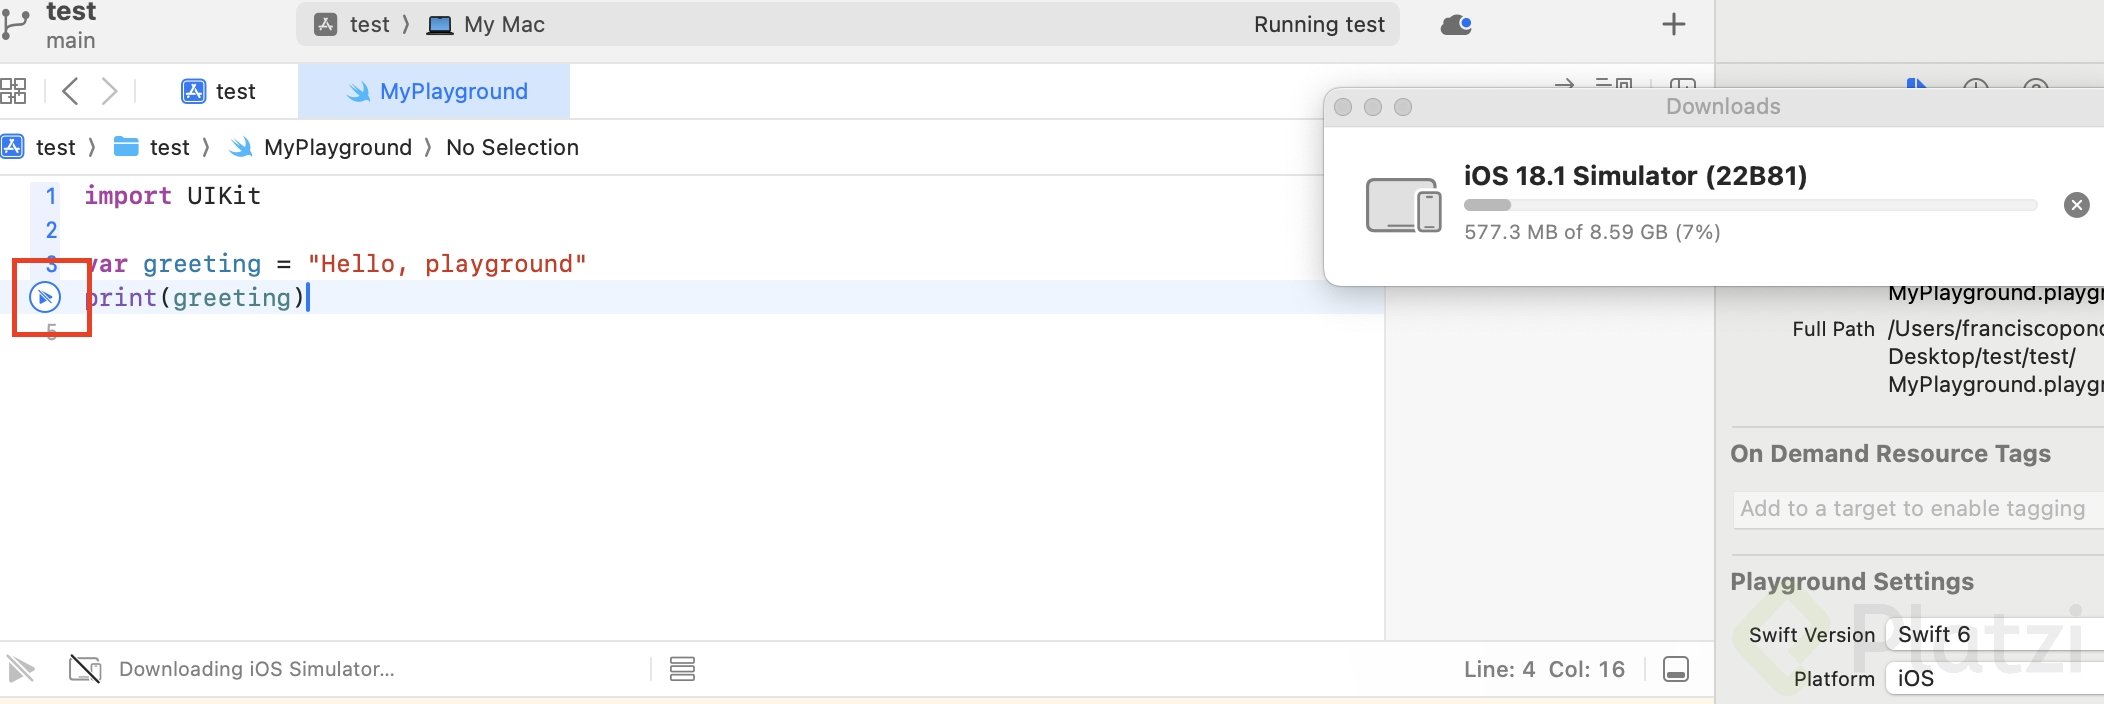Image resolution: width=2104 pixels, height=704 pixels.
Task: Click the iOS Simulator download progress bar
Action: click(x=1750, y=205)
